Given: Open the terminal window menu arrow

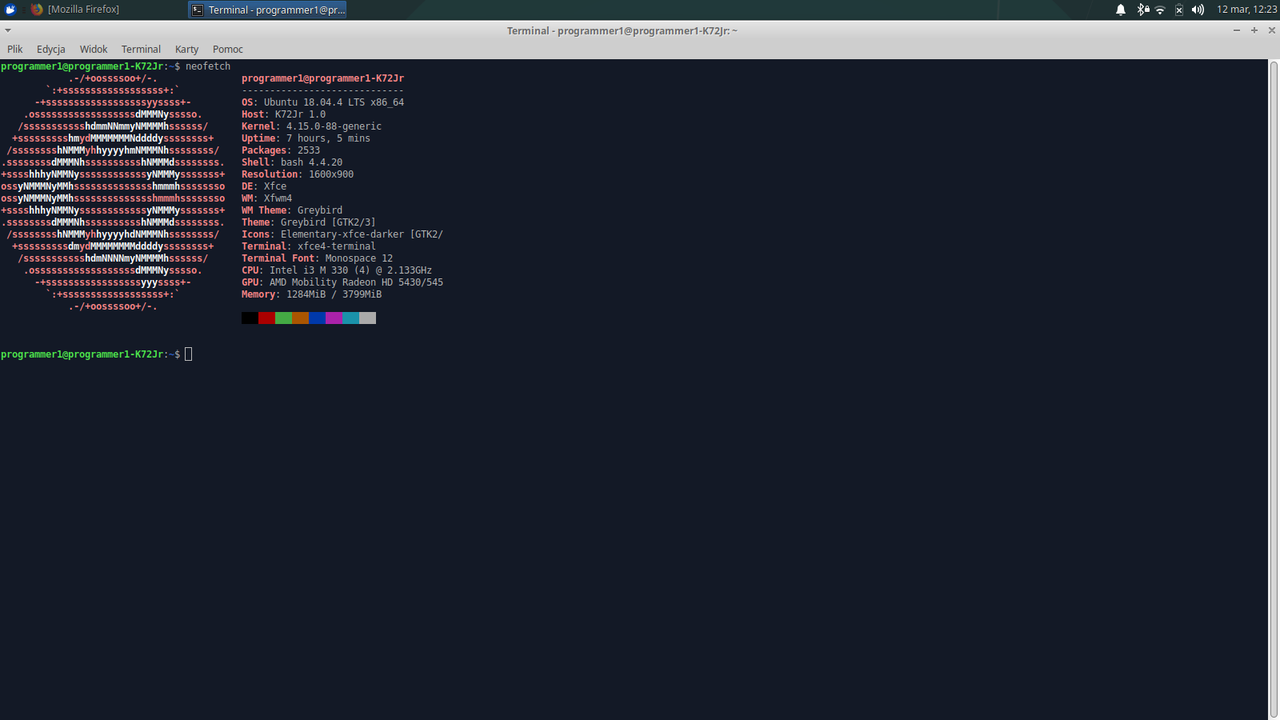Looking at the screenshot, I should pyautogui.click(x=9, y=31).
